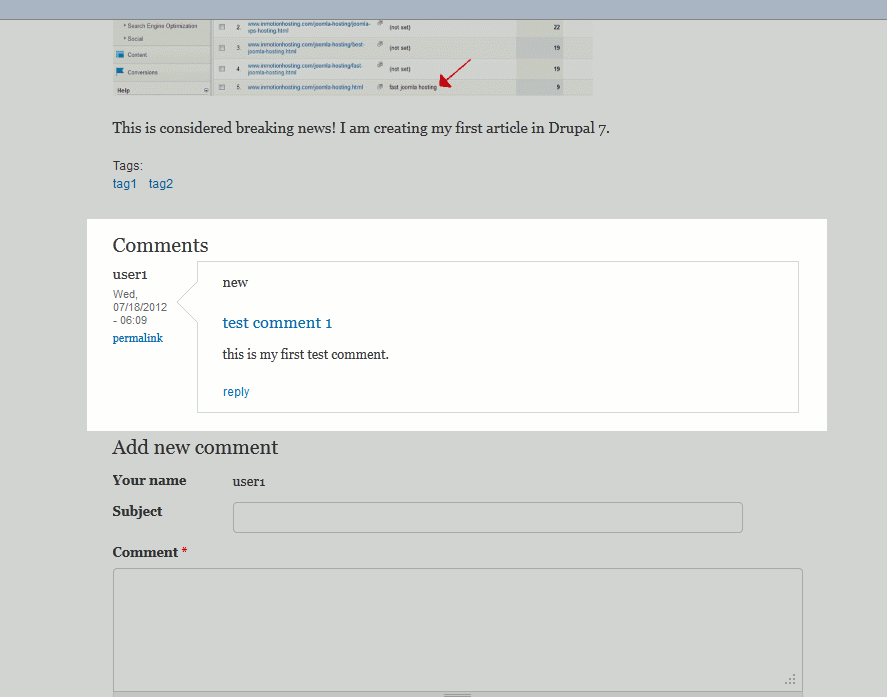Click the Conversions flag icon
Image resolution: width=887 pixels, height=697 pixels.
point(120,72)
